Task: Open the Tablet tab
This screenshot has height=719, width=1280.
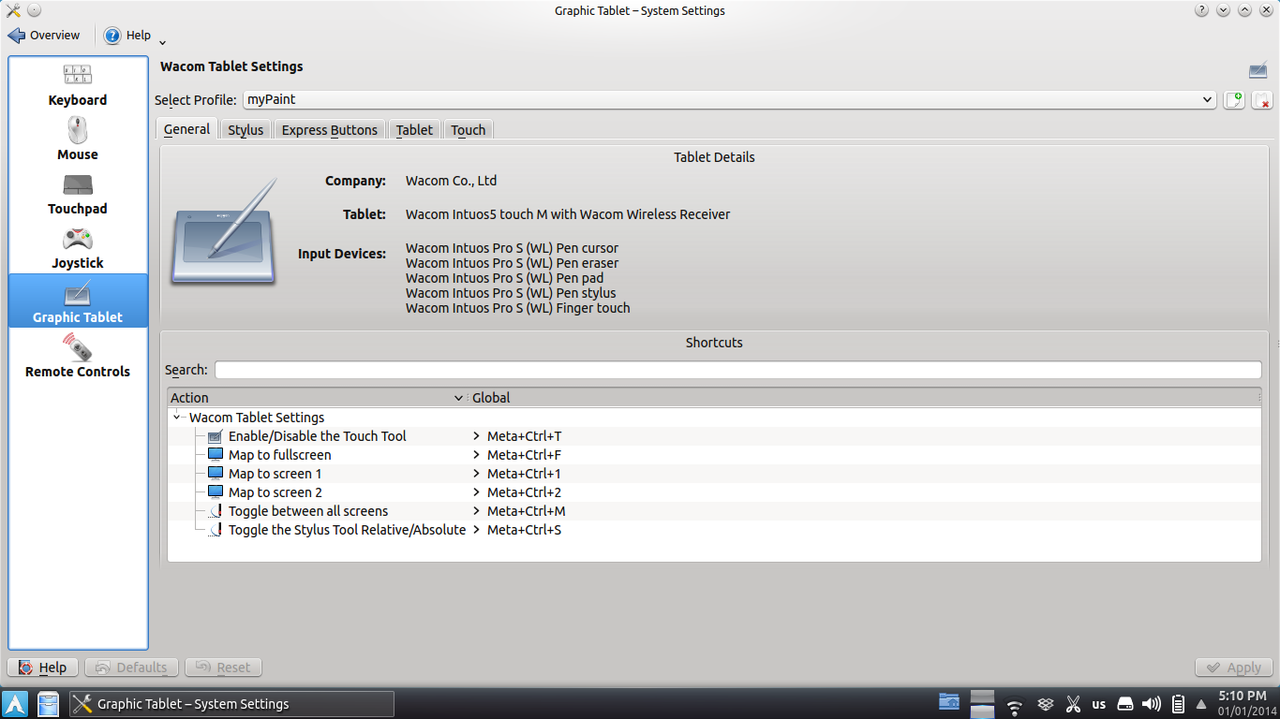Action: pyautogui.click(x=414, y=130)
